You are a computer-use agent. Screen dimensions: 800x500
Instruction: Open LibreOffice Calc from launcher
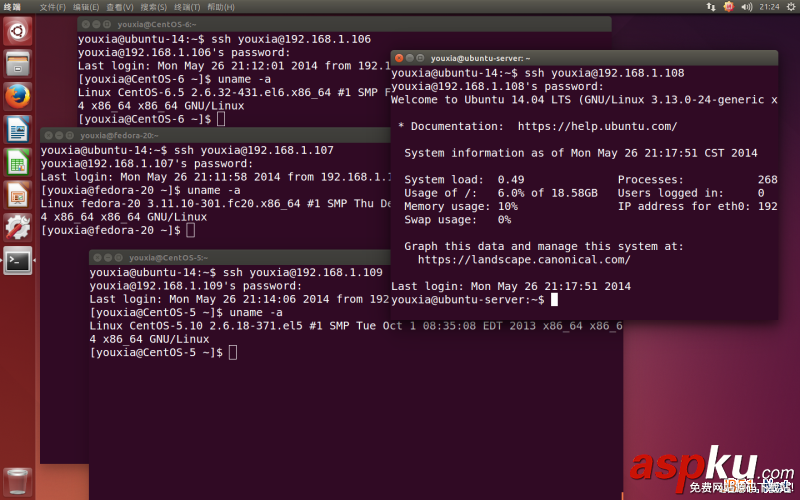click(x=18, y=163)
